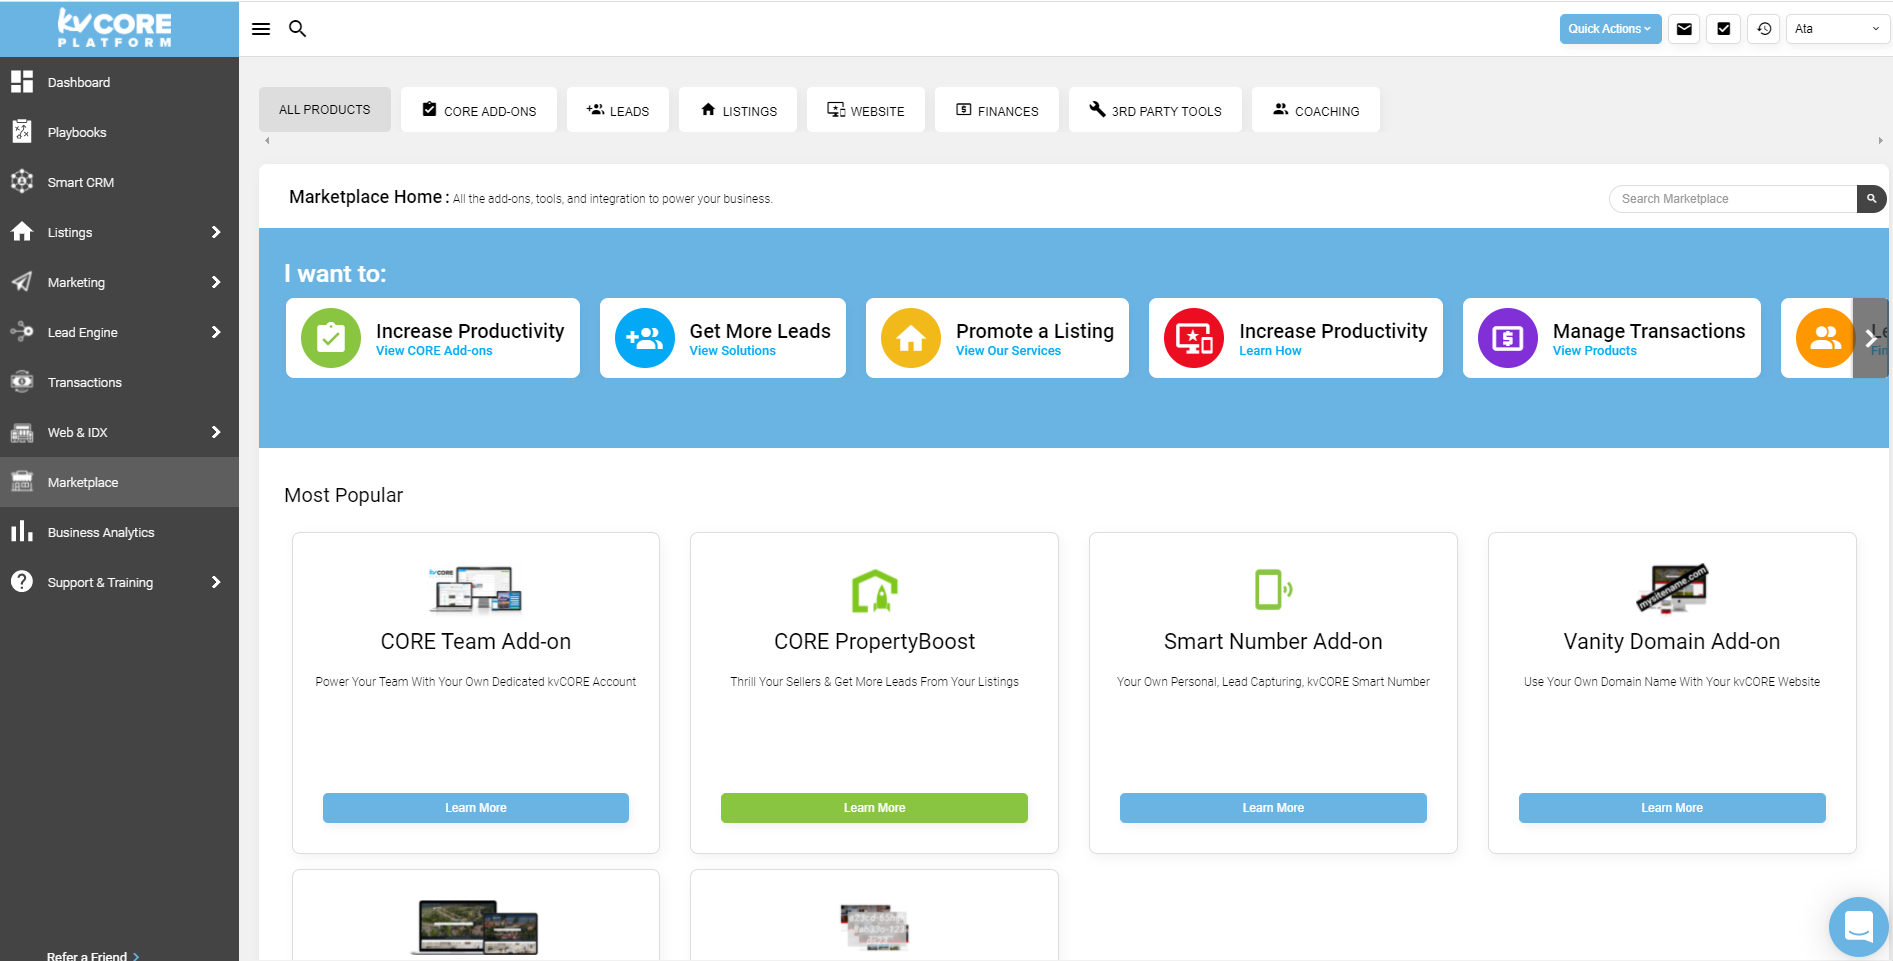This screenshot has height=961, width=1893.
Task: Click the Smart CRM sidebar label
Action: point(81,182)
